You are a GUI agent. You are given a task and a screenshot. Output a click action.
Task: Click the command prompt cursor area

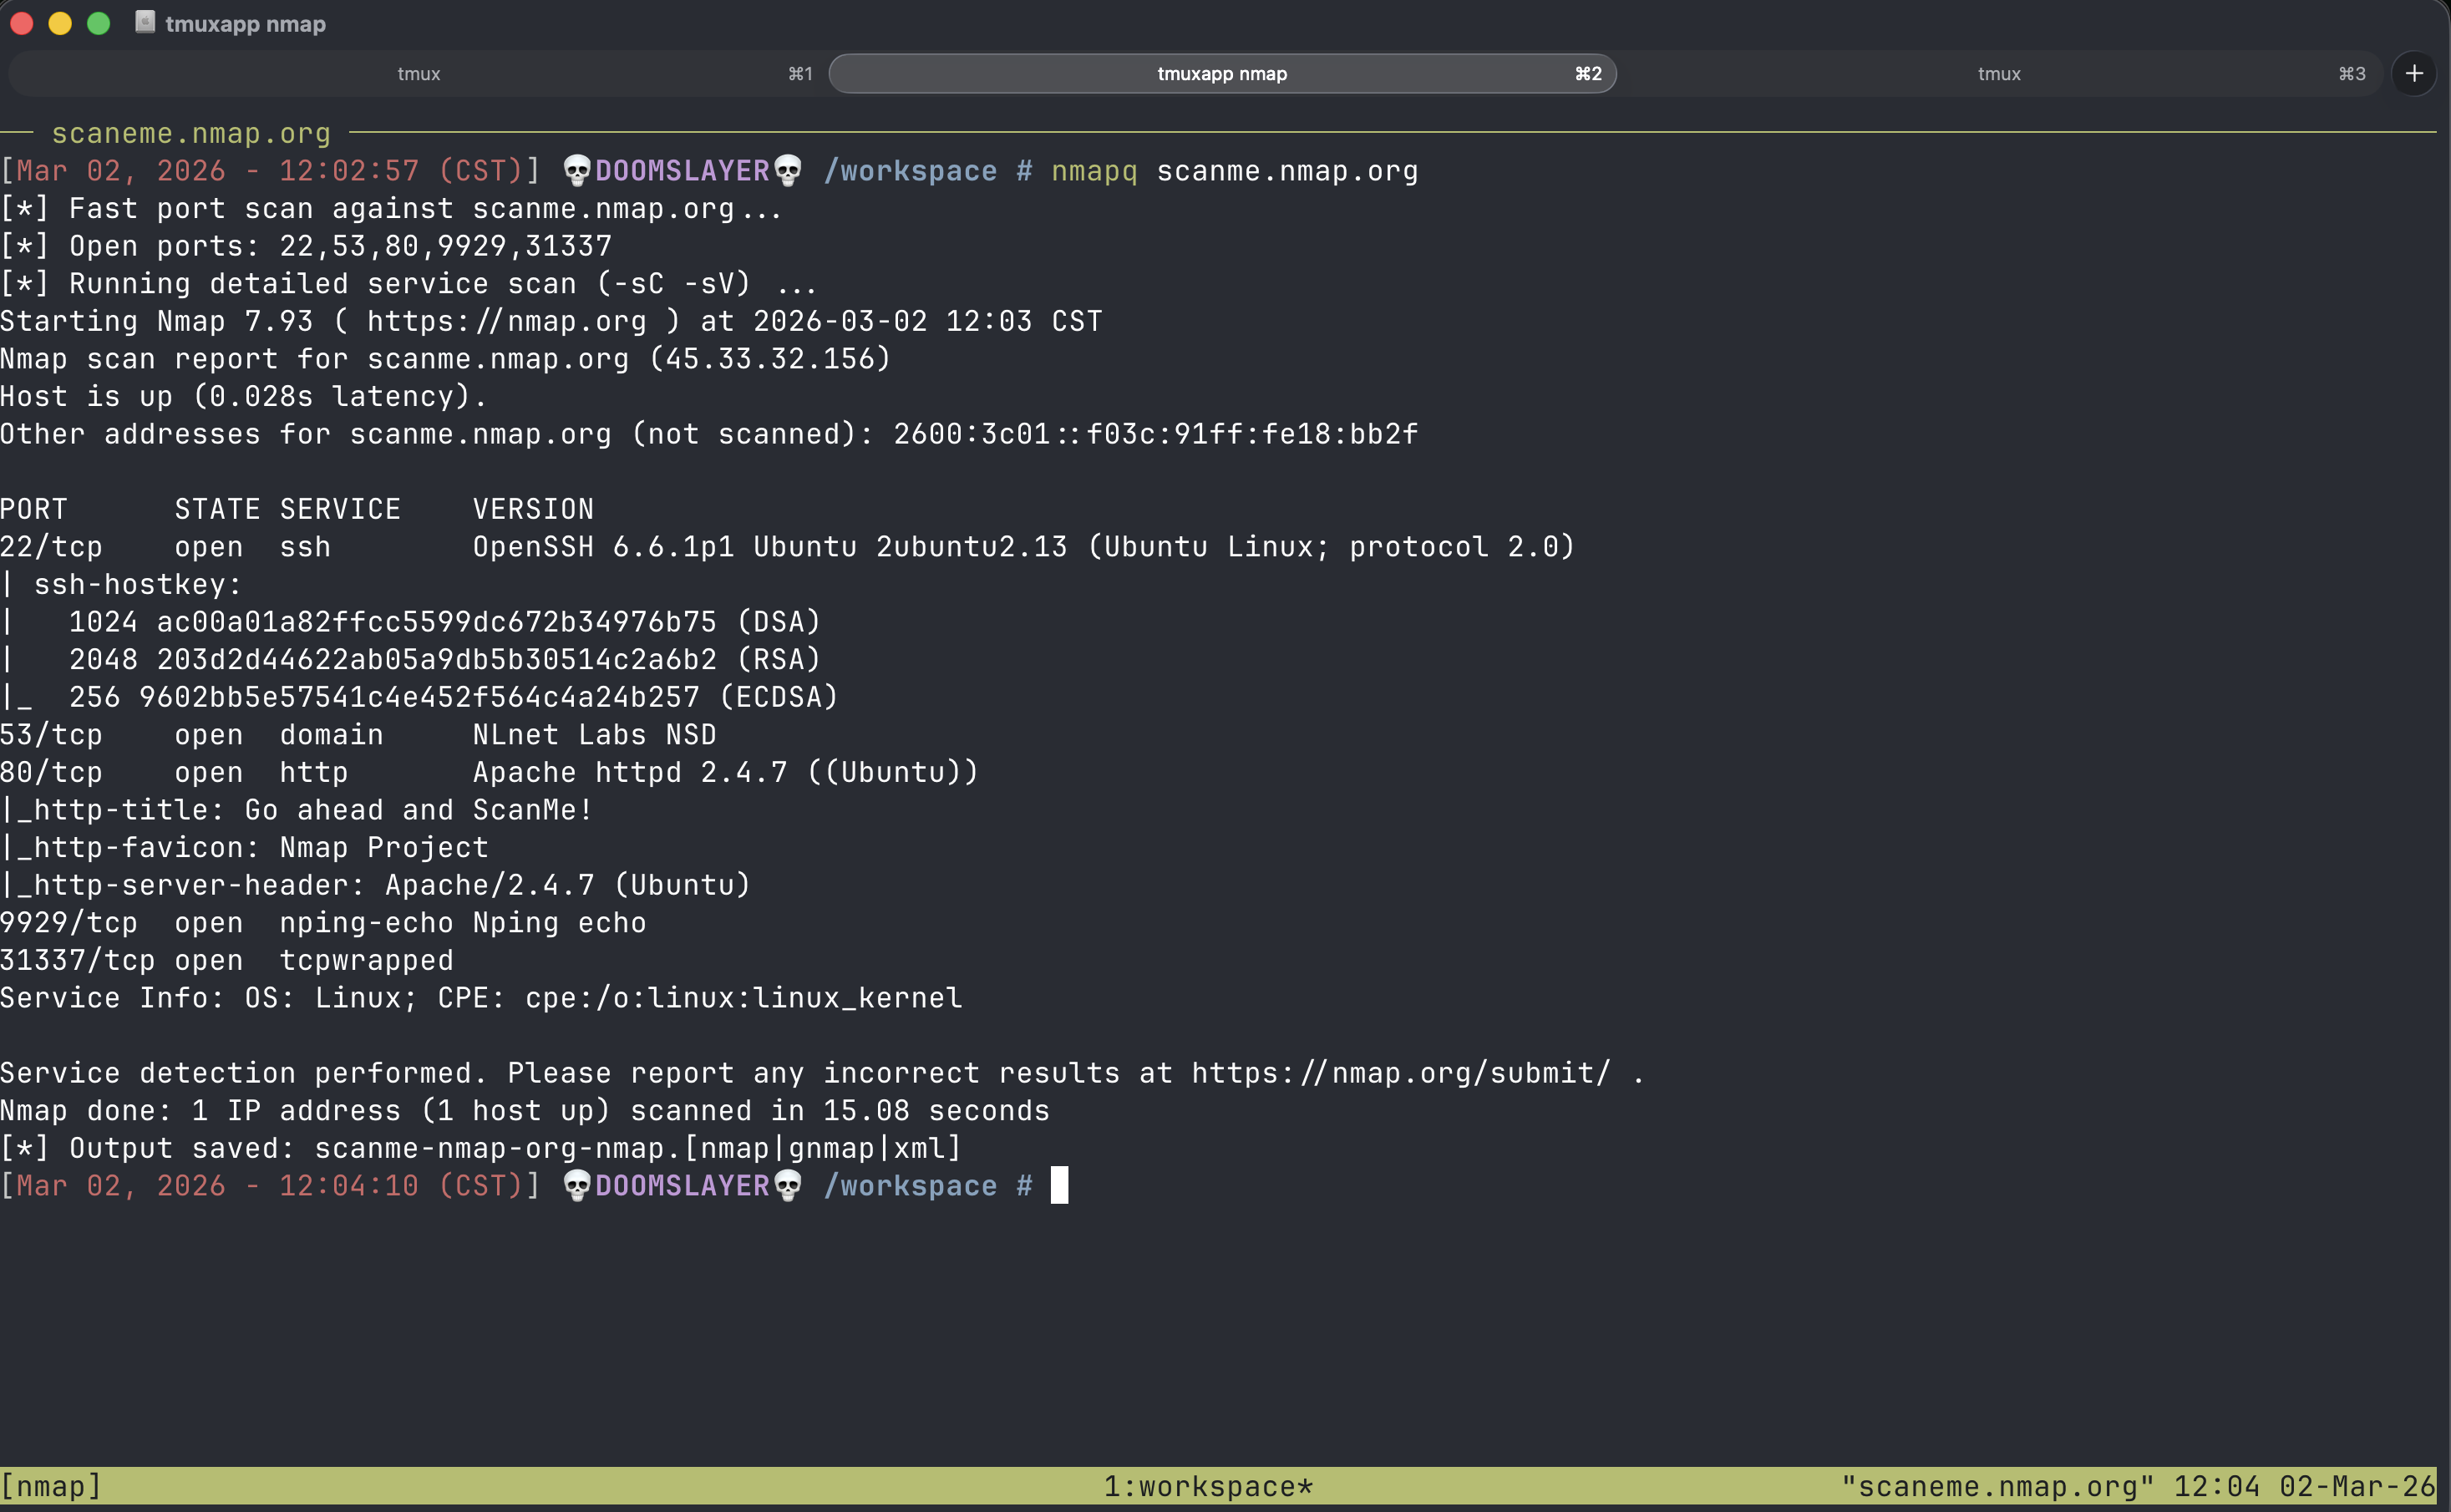1059,1185
